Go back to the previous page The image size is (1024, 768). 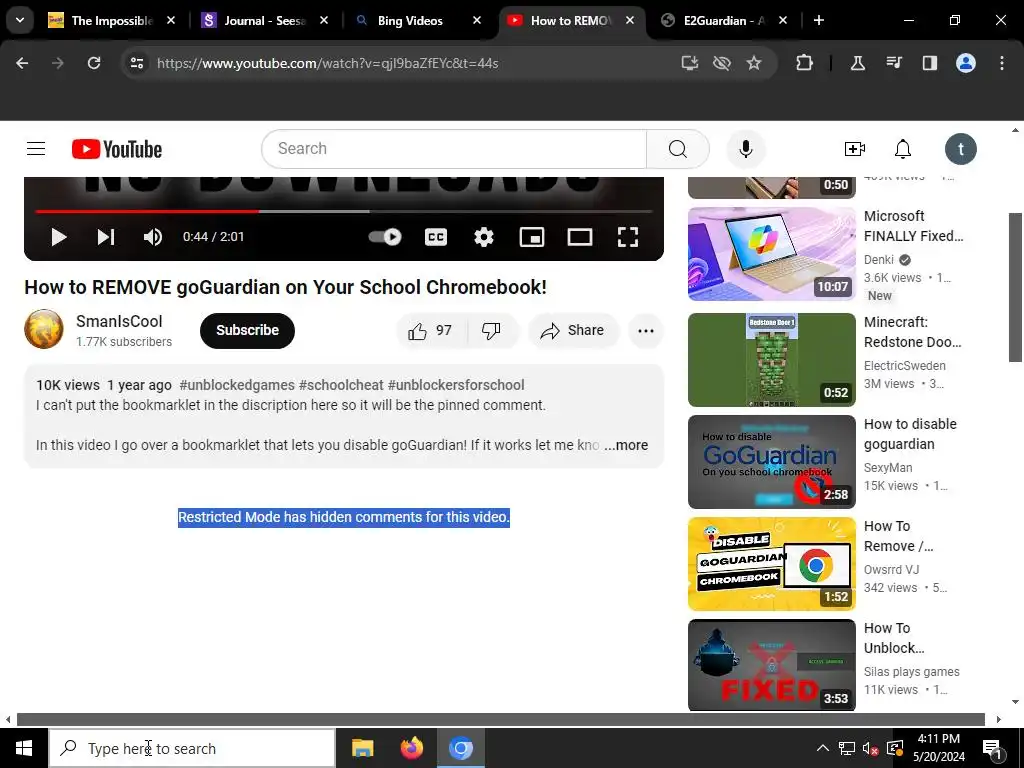(22, 63)
